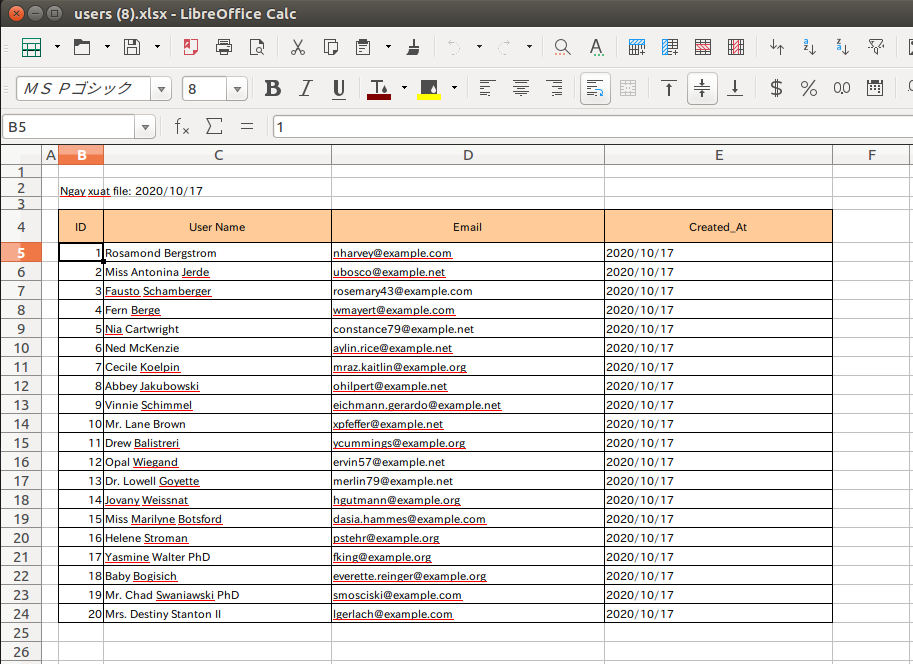Align text left
The width and height of the screenshot is (913, 664).
487,89
